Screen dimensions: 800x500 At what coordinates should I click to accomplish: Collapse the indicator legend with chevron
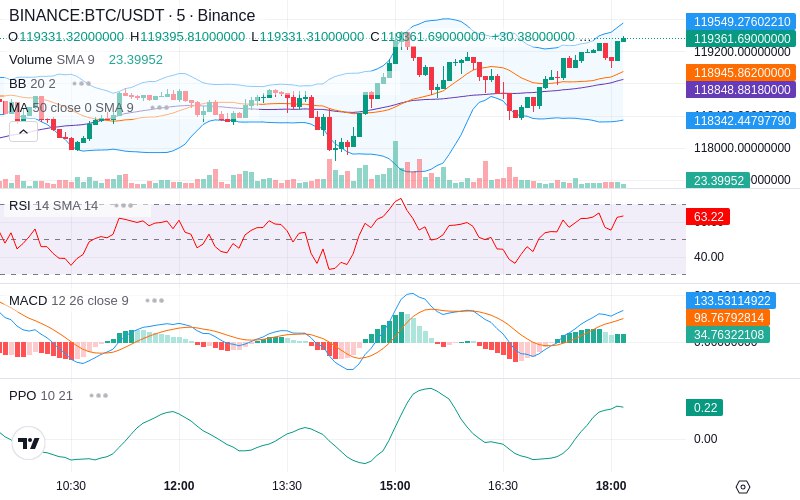tap(23, 130)
